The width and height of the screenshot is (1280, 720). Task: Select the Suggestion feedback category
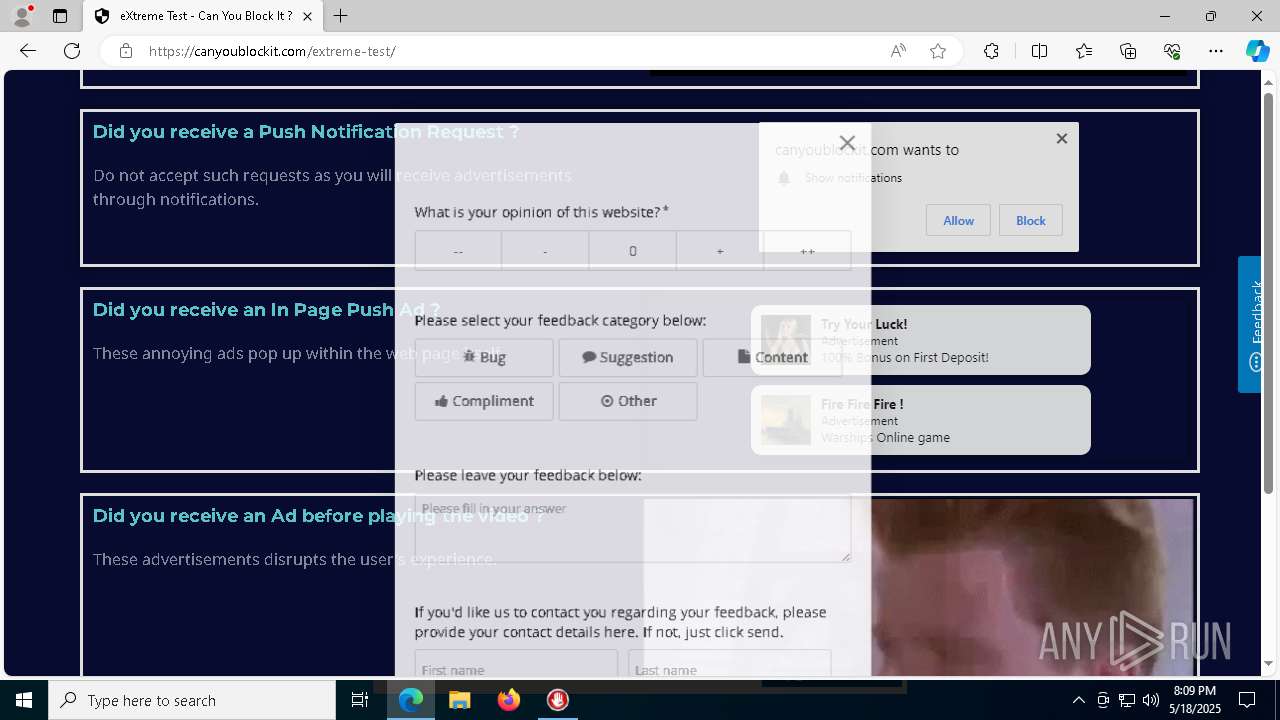tap(628, 357)
